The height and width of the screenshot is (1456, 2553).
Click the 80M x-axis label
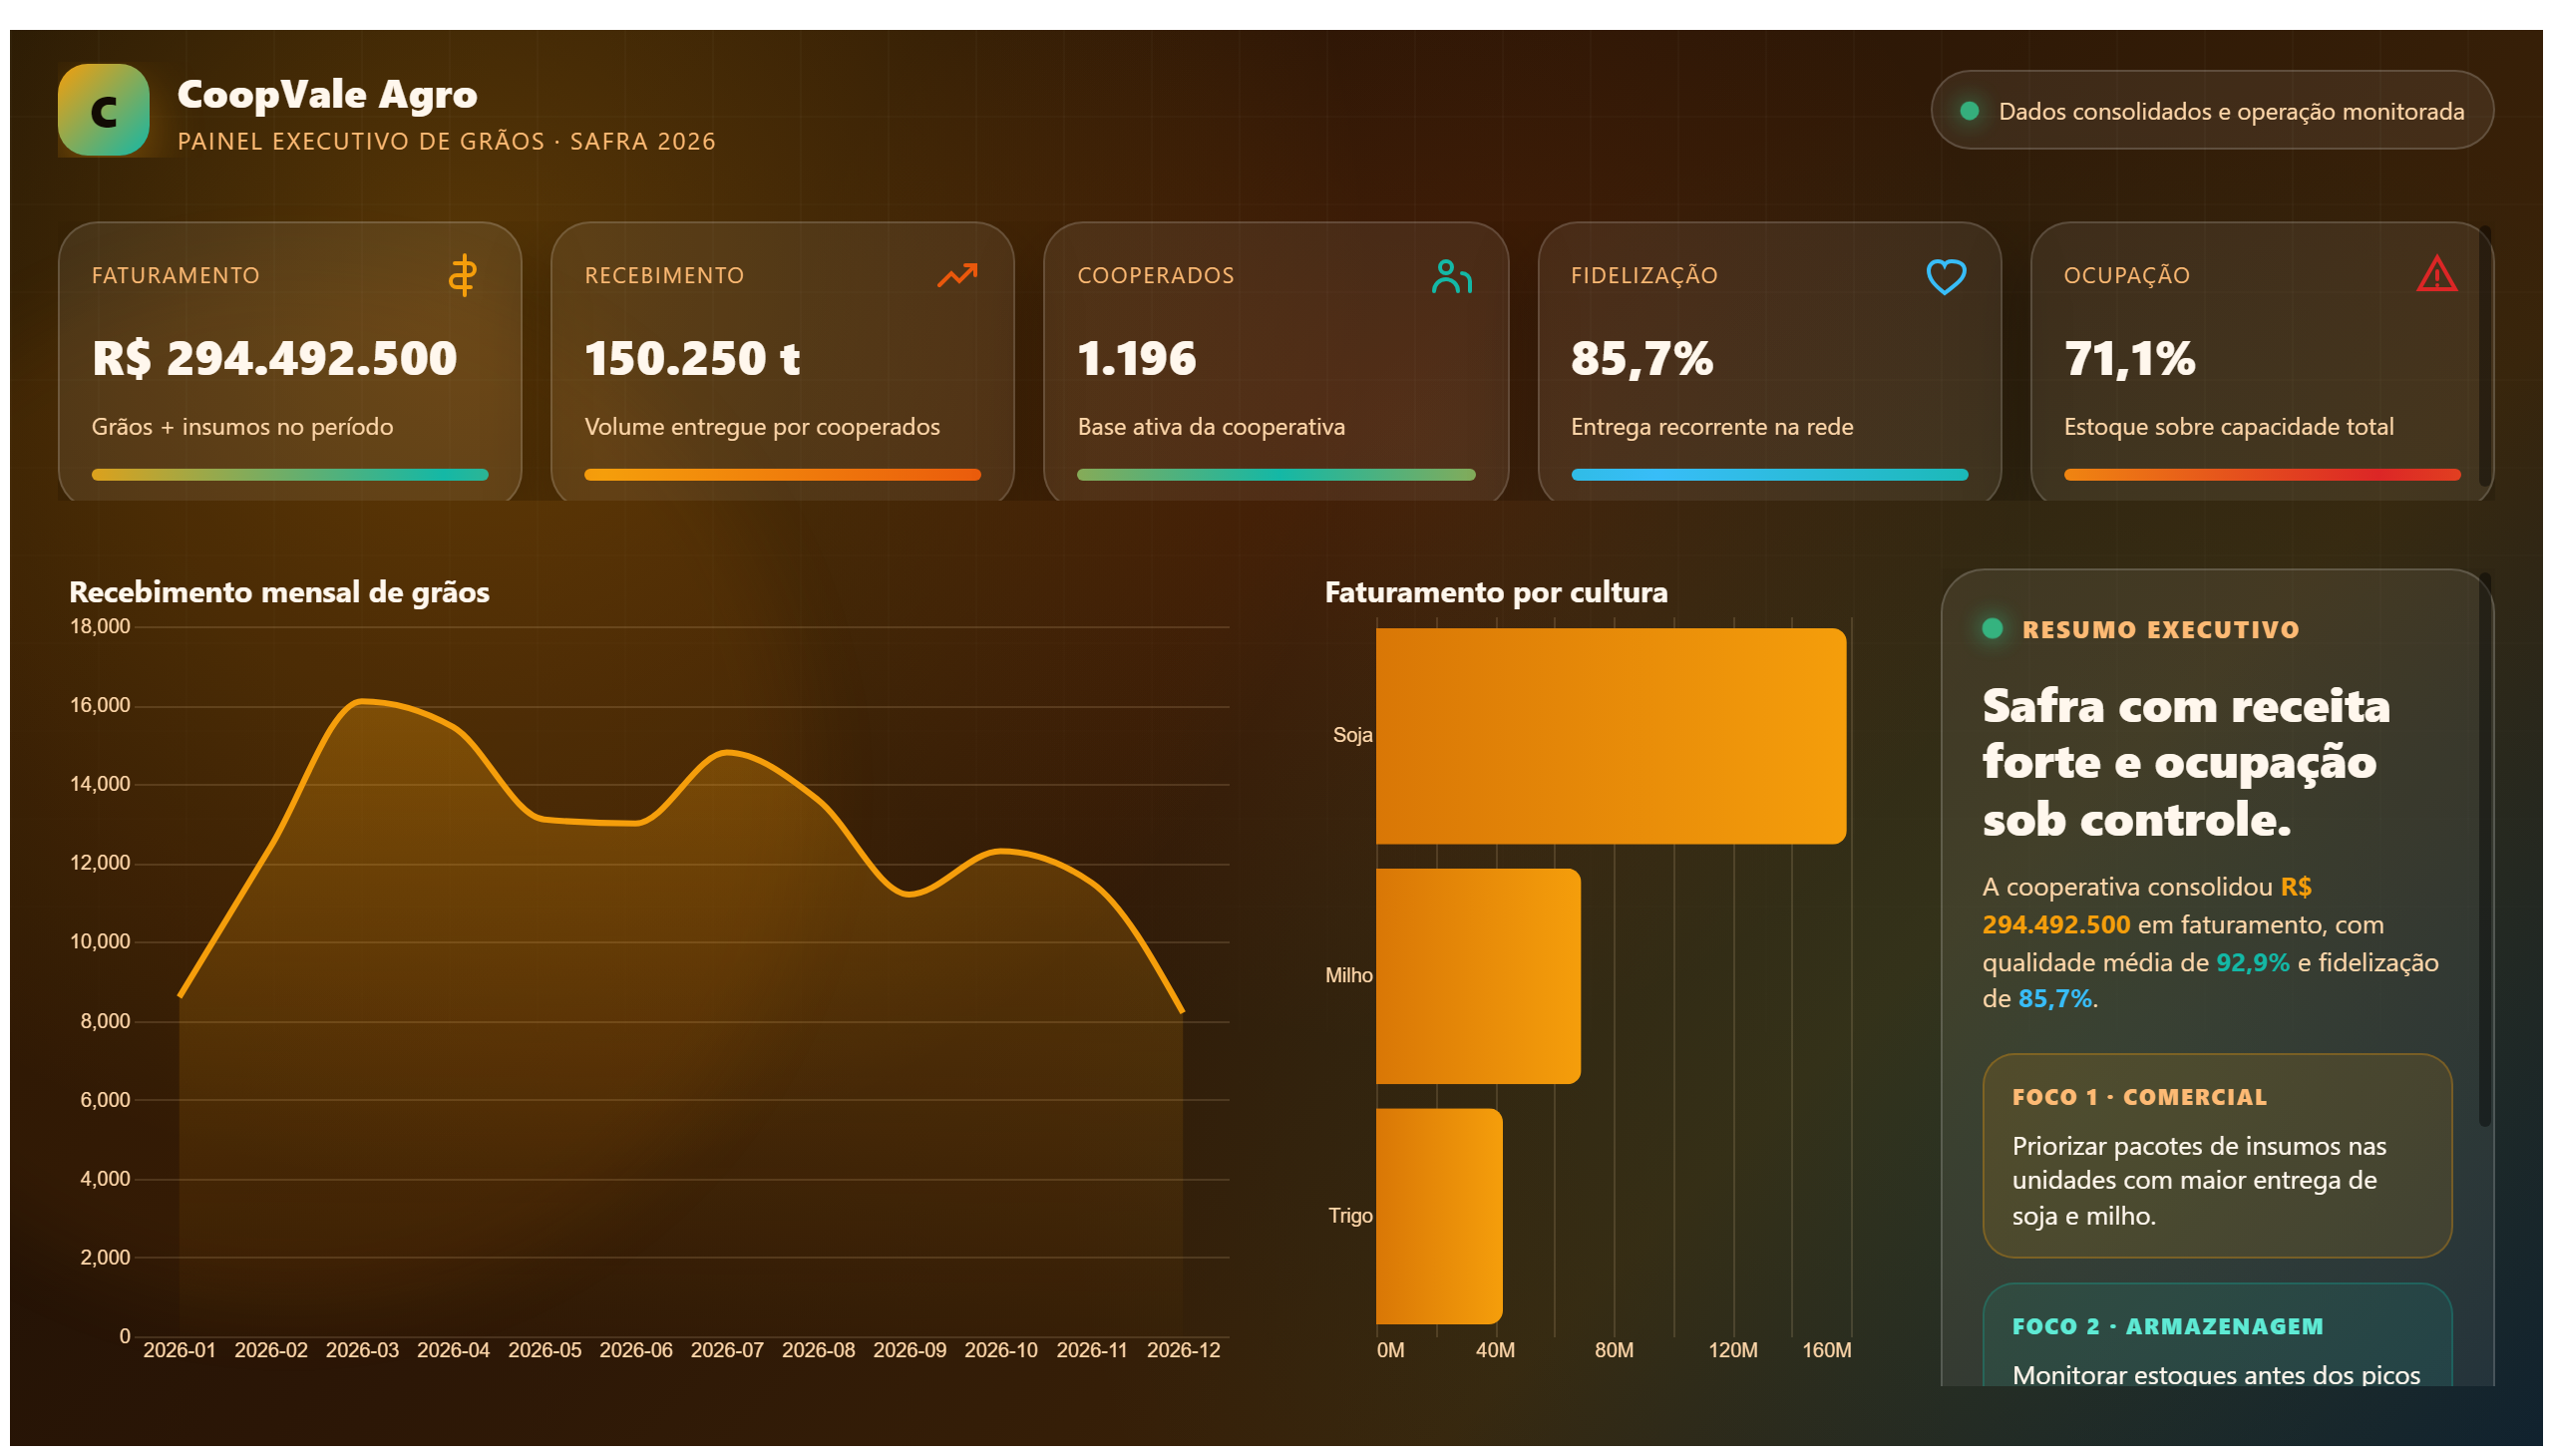1613,1350
